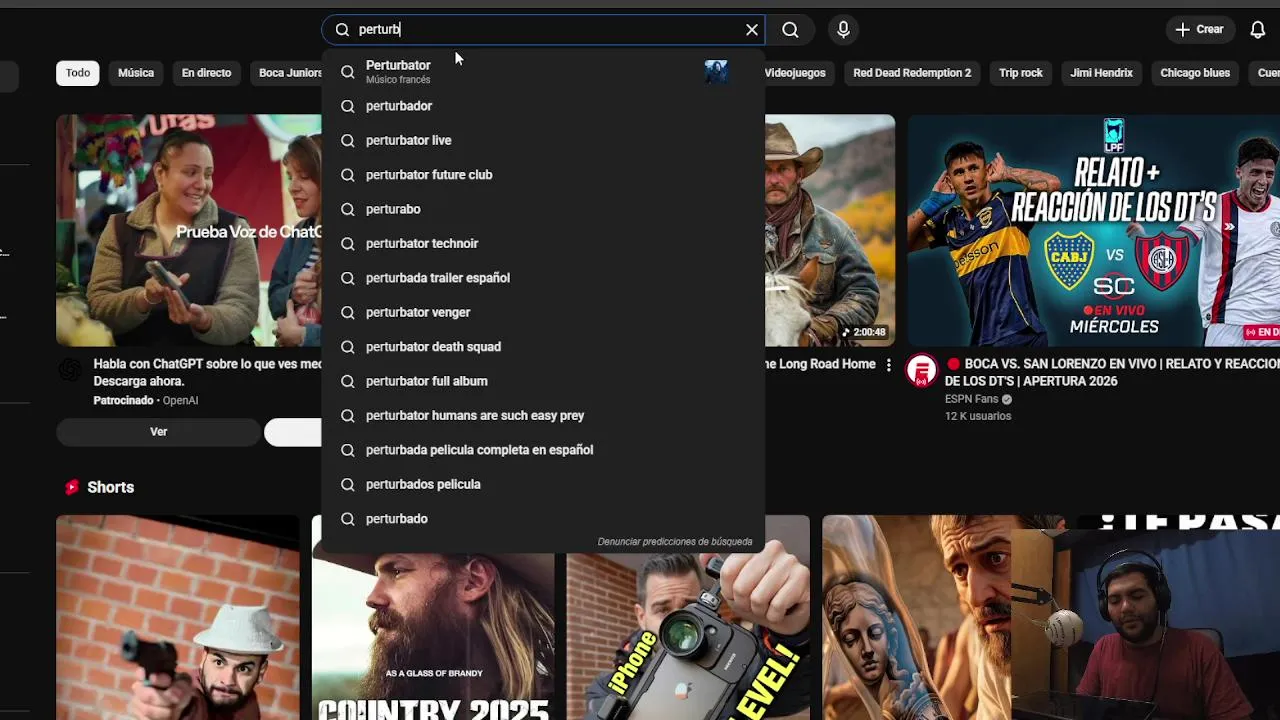Click search icon beside perturbator live
The image size is (1280, 720).
point(348,140)
